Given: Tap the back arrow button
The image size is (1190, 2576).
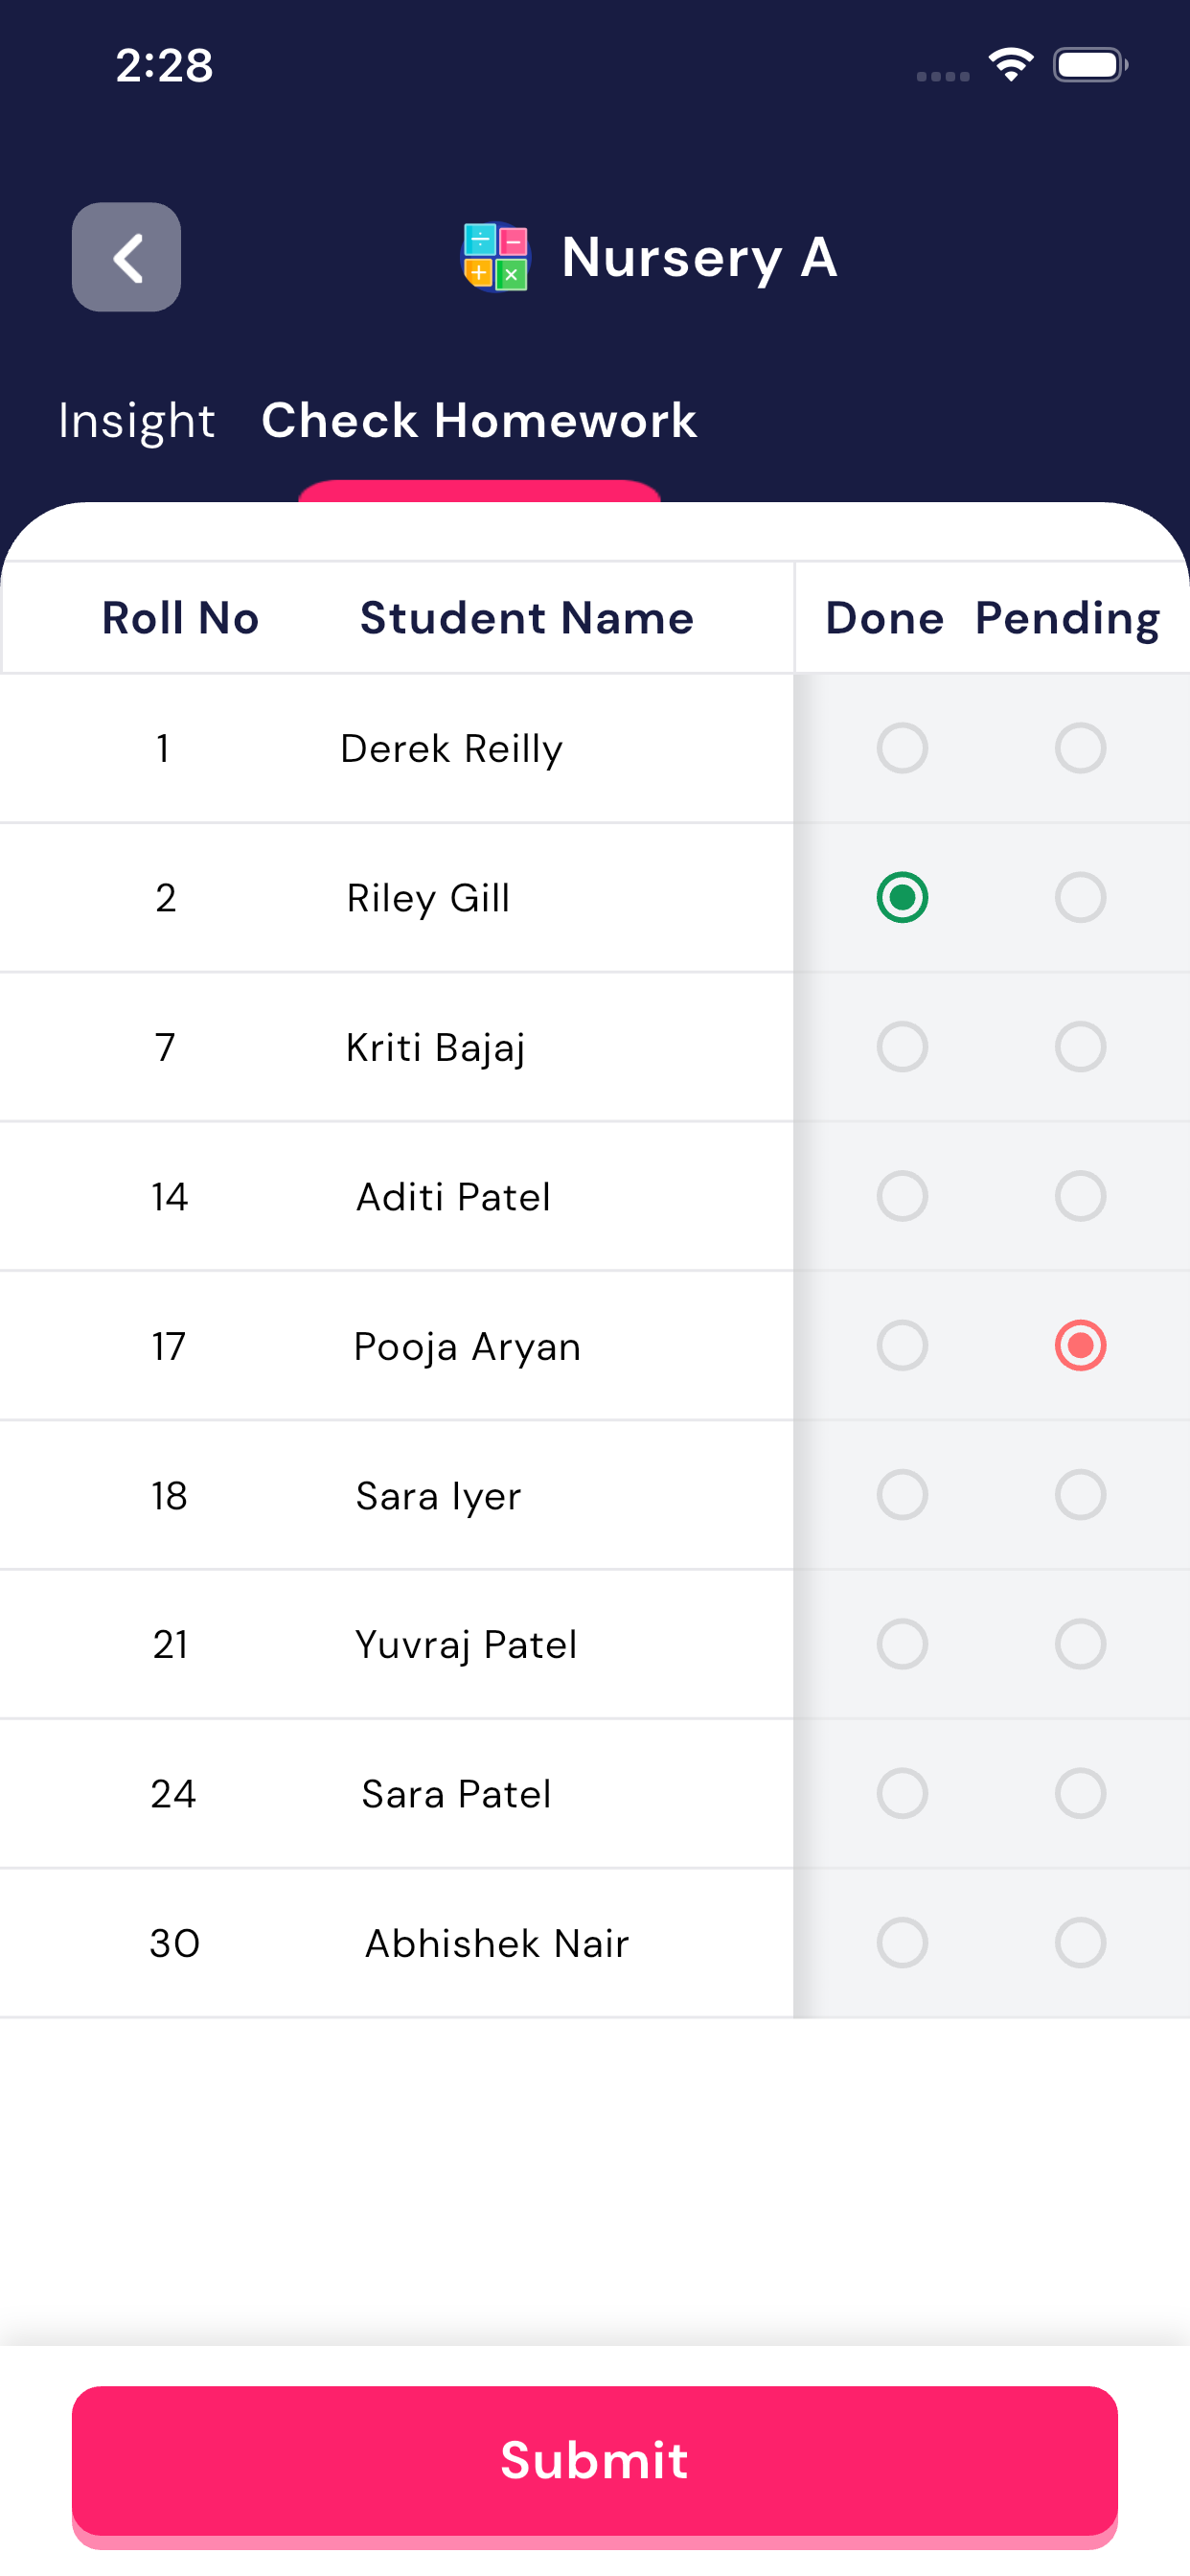Looking at the screenshot, I should coord(126,257).
